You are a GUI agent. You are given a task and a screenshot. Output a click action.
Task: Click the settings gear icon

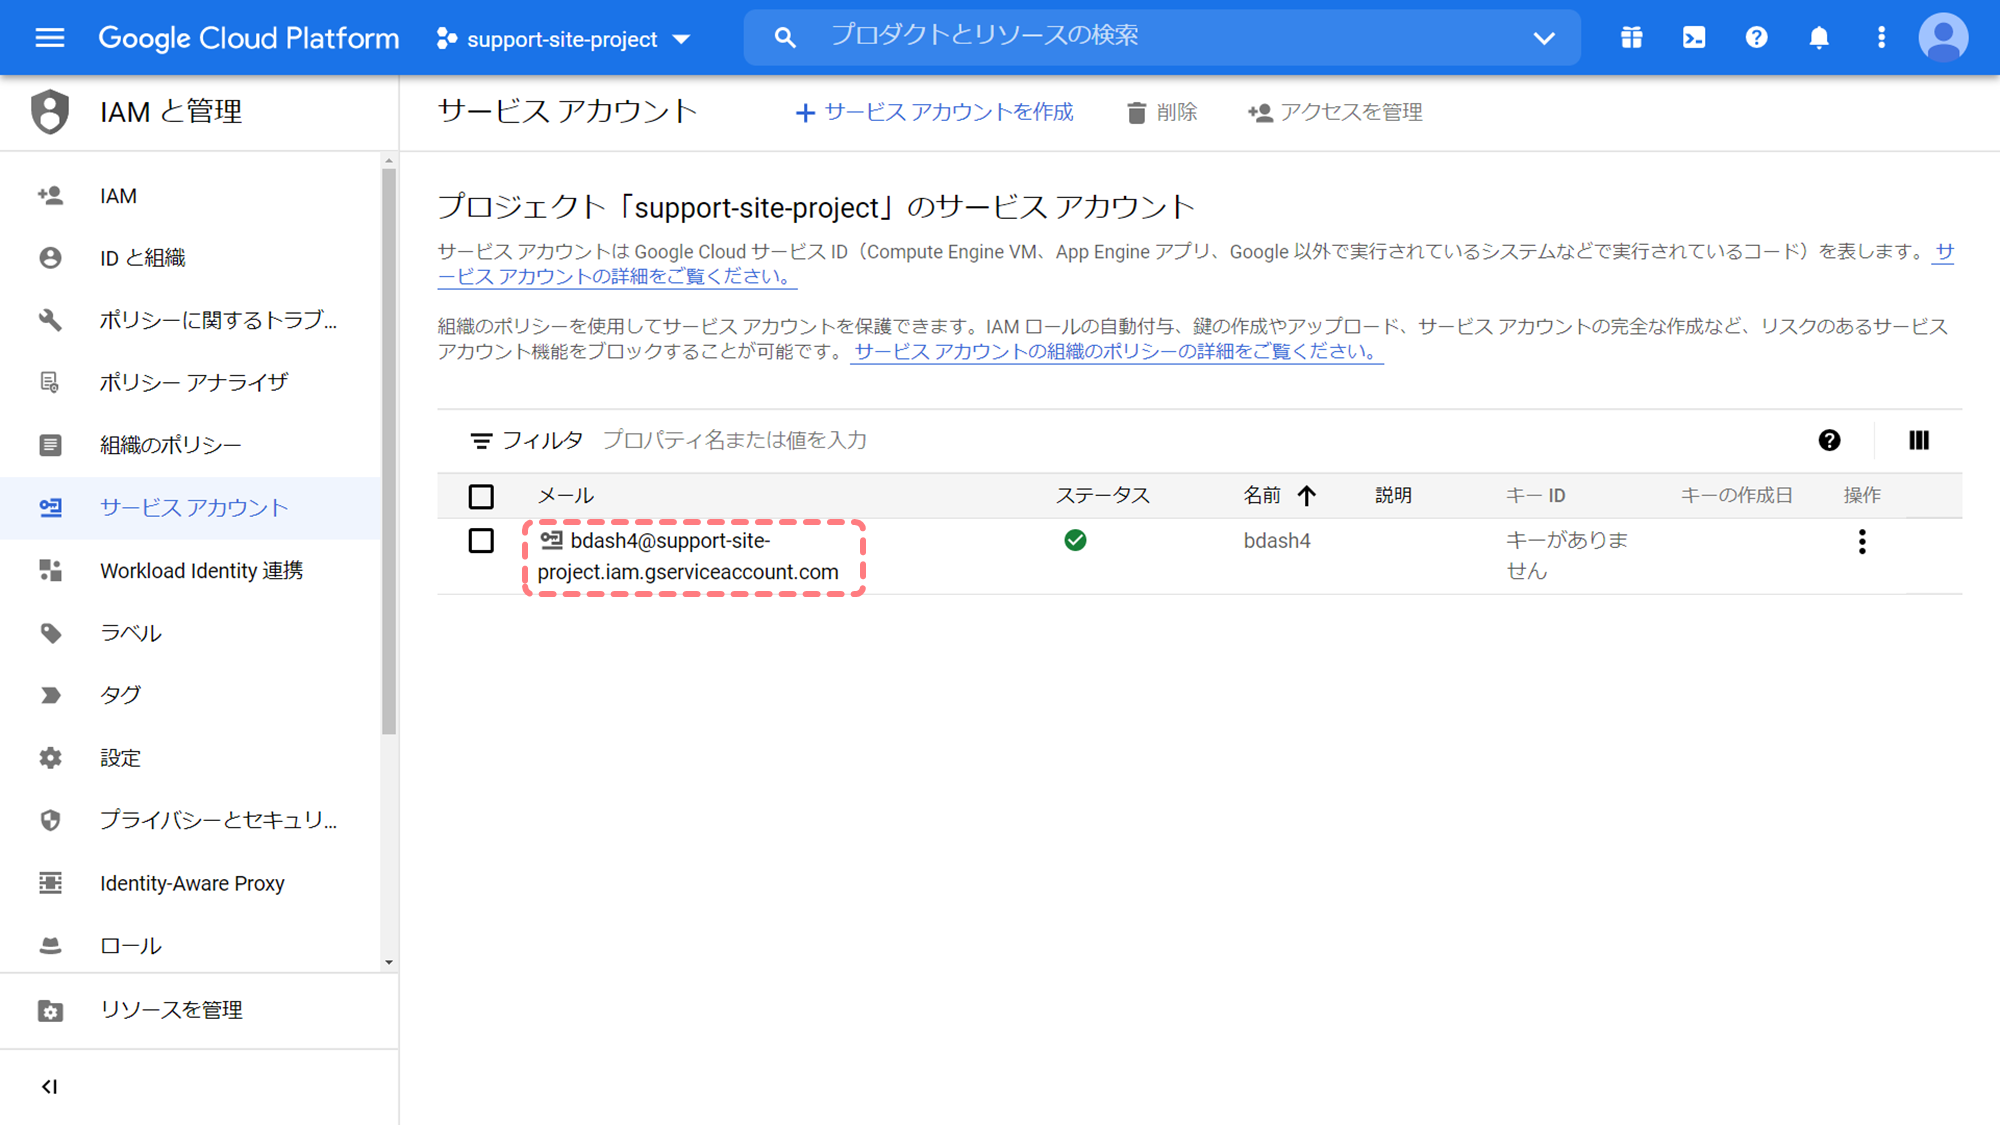50,758
